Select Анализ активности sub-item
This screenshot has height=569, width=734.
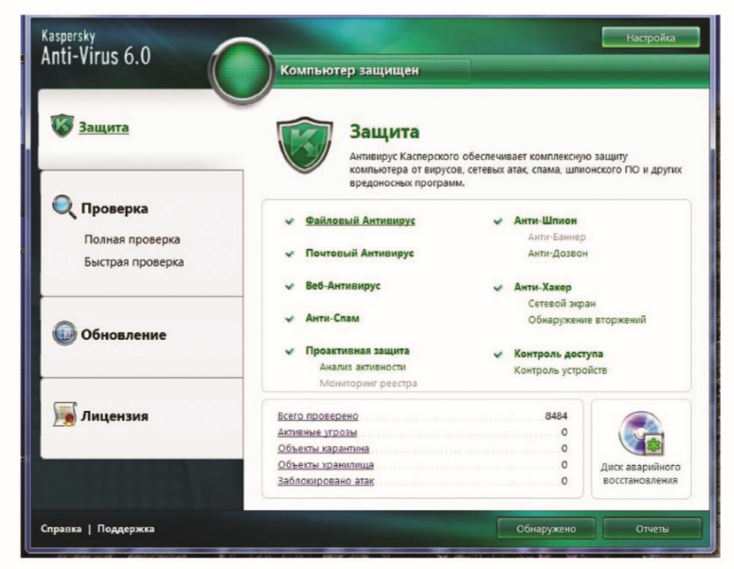coord(362,367)
